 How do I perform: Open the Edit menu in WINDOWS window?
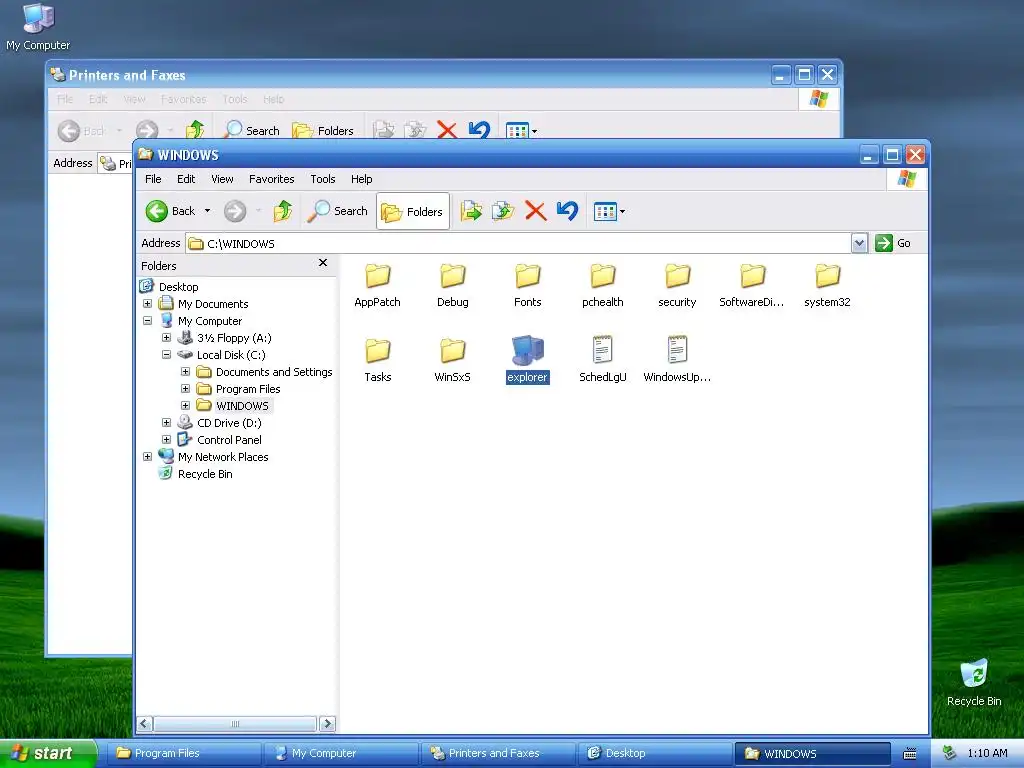point(186,179)
